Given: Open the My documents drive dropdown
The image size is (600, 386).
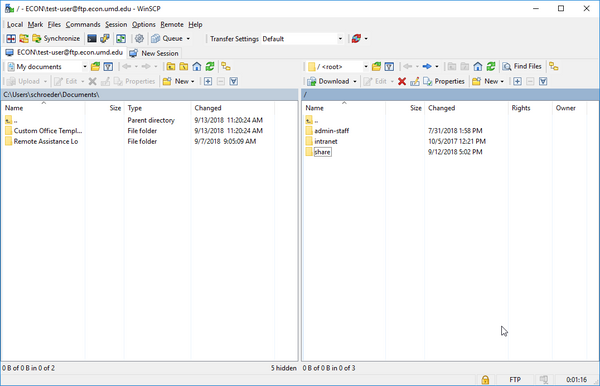Looking at the screenshot, I should (x=85, y=67).
